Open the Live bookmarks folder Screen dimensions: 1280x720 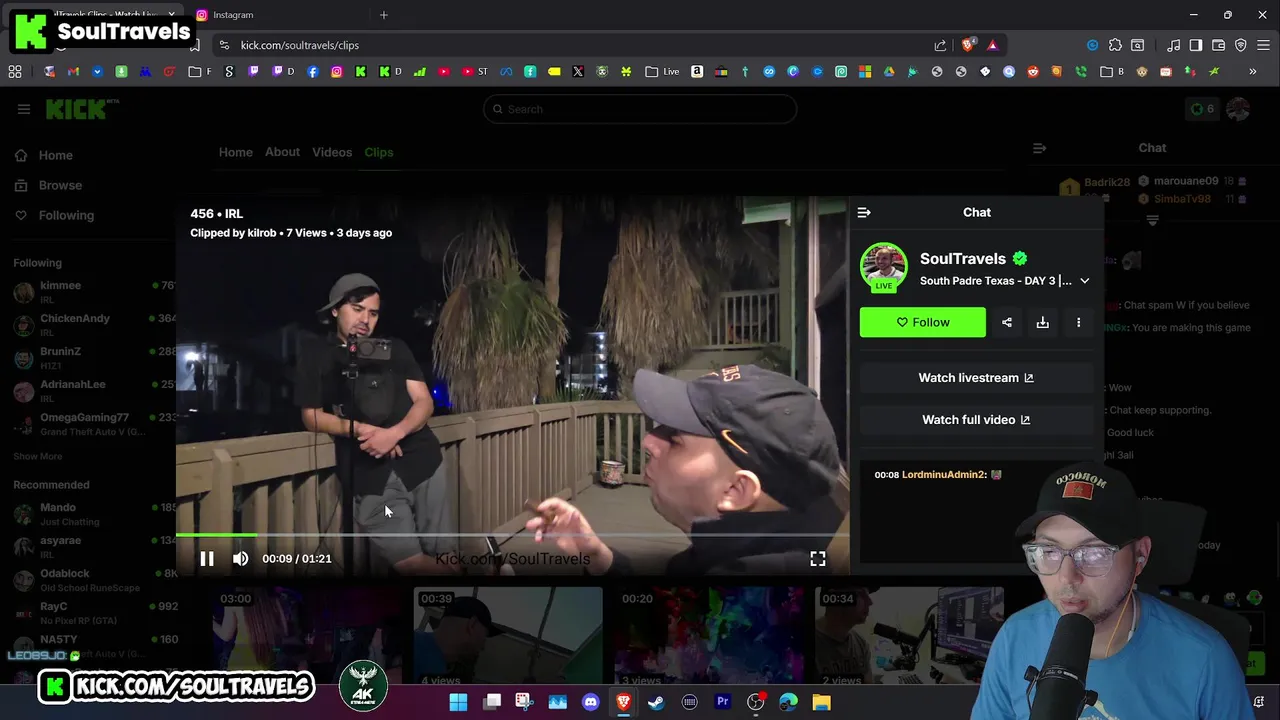[x=662, y=72]
